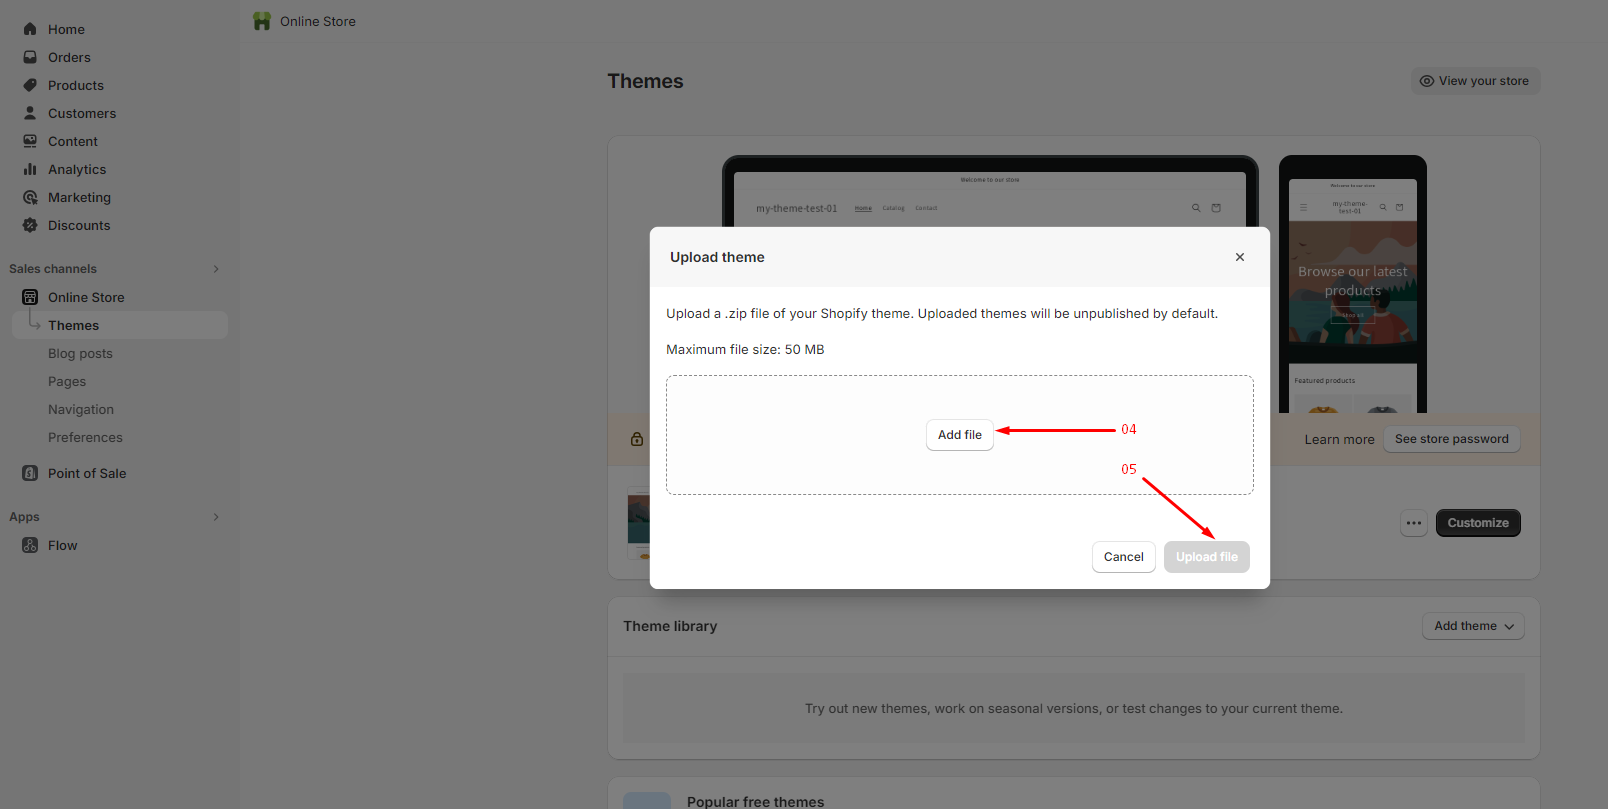Click See store password button

tap(1451, 439)
